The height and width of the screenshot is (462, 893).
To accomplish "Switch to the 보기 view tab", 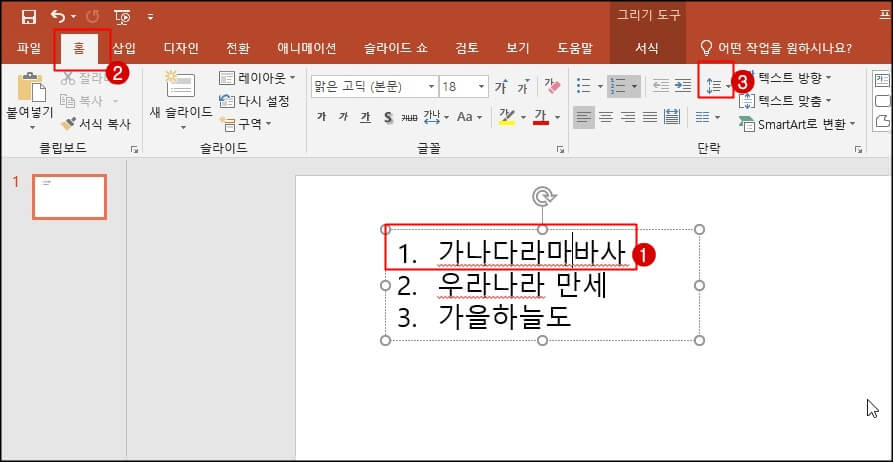I will point(518,48).
